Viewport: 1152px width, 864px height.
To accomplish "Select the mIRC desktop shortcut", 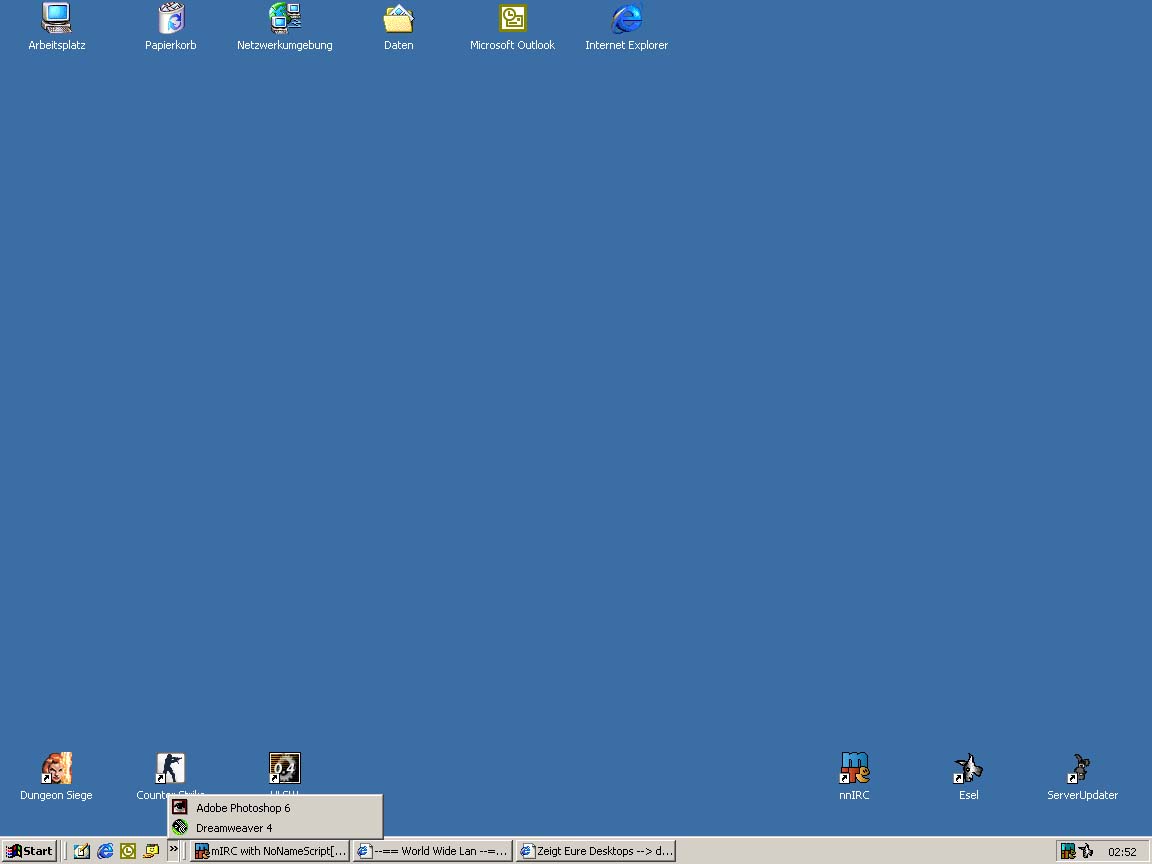I will point(855,769).
